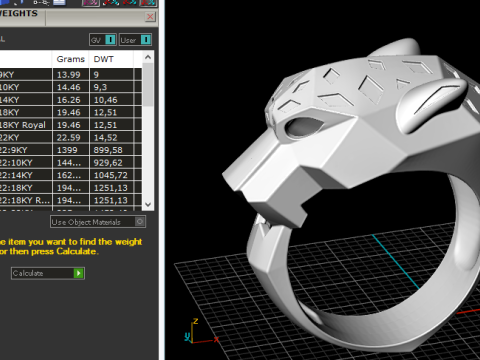Select the WEIGHTS panel tab title

pos(19,13)
